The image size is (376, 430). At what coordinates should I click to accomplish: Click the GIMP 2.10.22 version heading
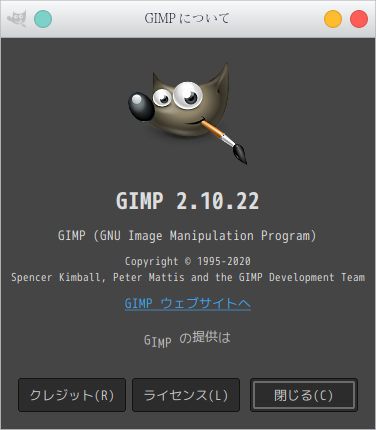coord(187,201)
